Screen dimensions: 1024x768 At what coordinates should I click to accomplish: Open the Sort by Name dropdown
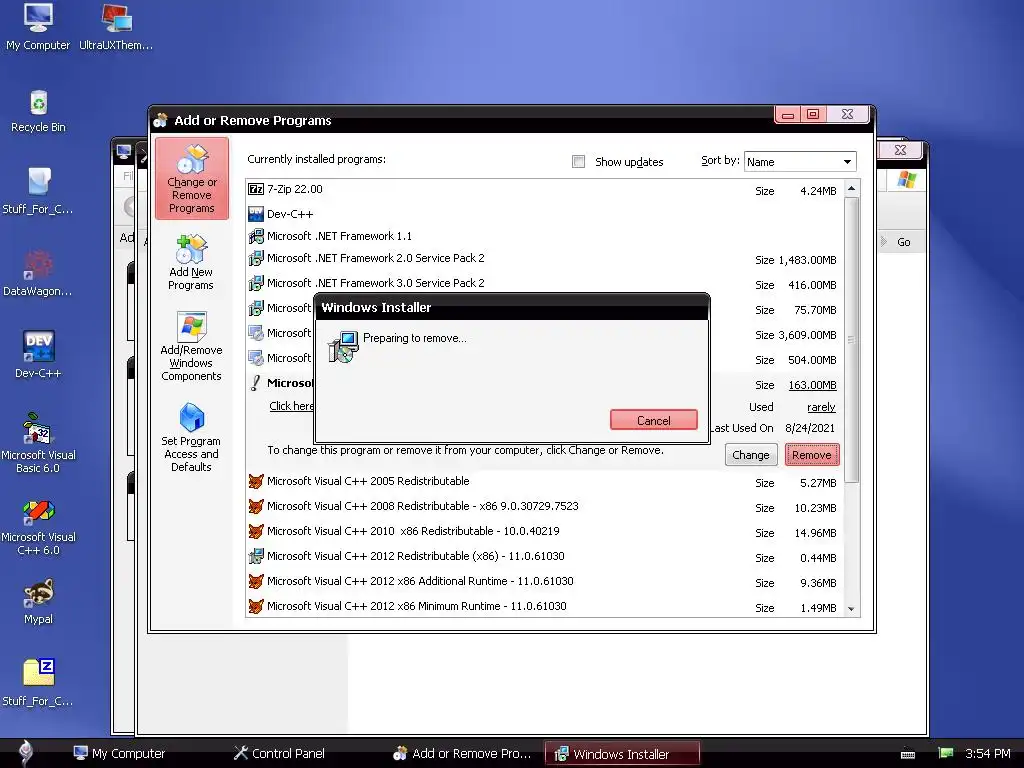click(x=800, y=161)
